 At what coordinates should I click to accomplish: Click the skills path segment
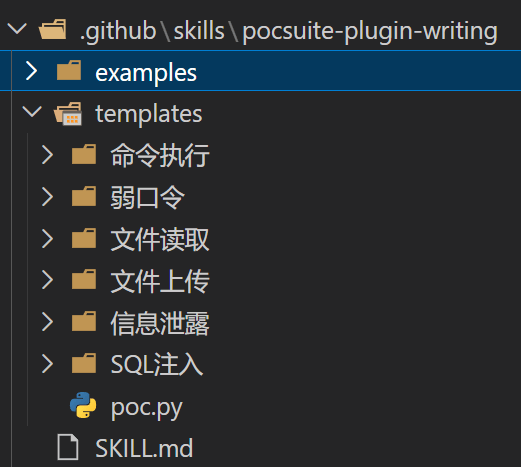[x=199, y=31]
